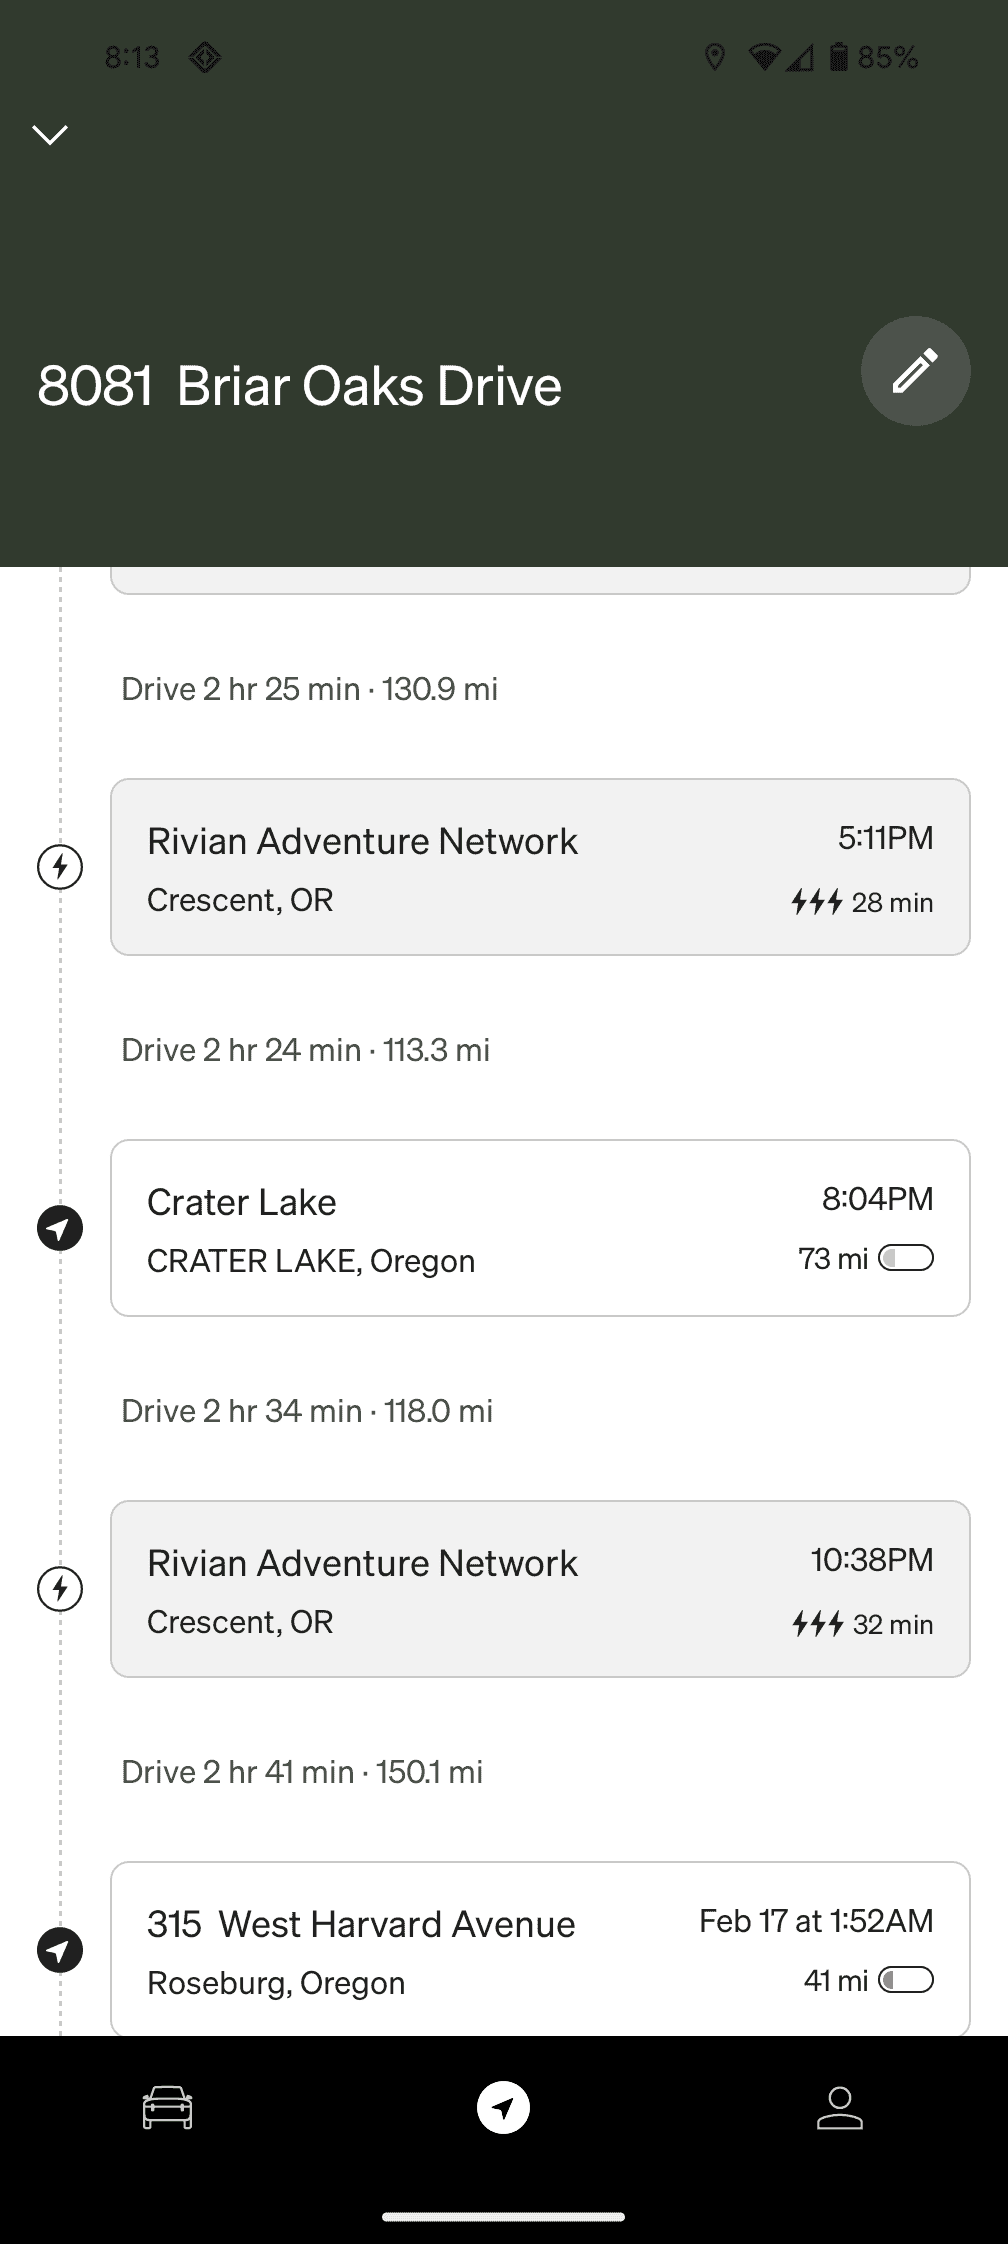The width and height of the screenshot is (1008, 2244).
Task: Tap charging bolt marker at 5:11PM stop
Action: click(60, 867)
